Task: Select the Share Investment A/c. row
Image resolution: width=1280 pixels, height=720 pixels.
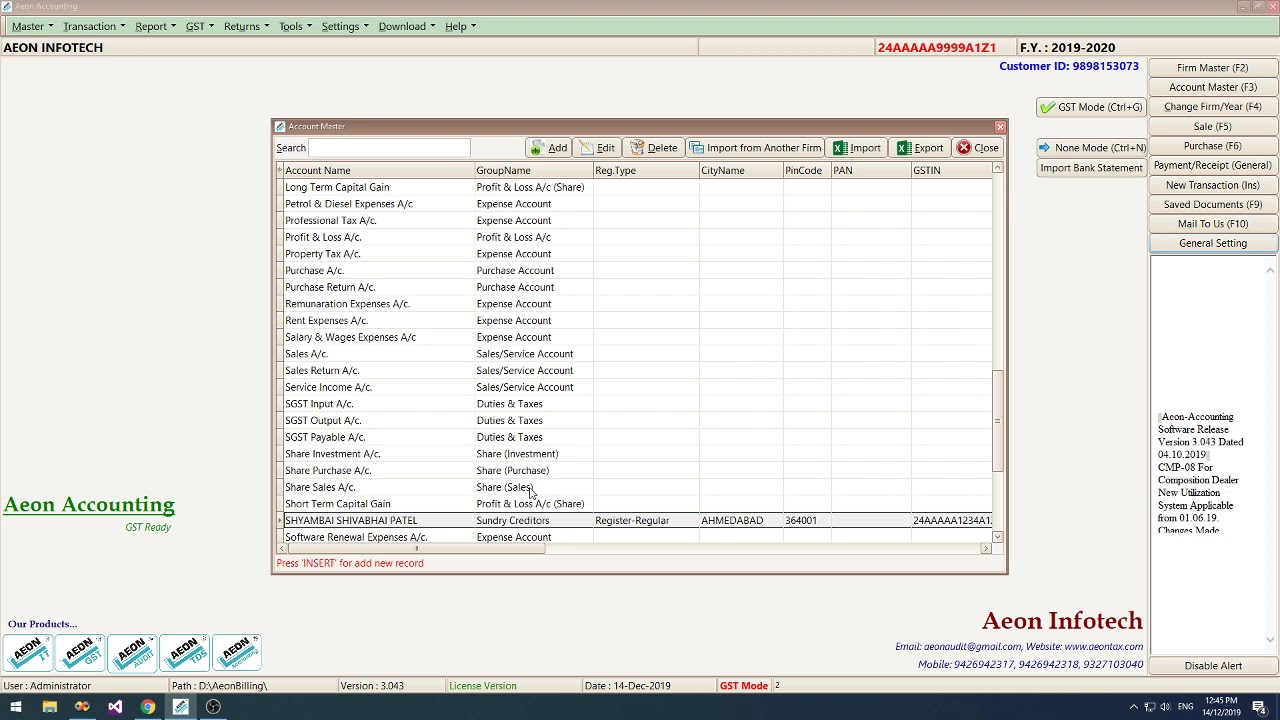Action: point(634,454)
